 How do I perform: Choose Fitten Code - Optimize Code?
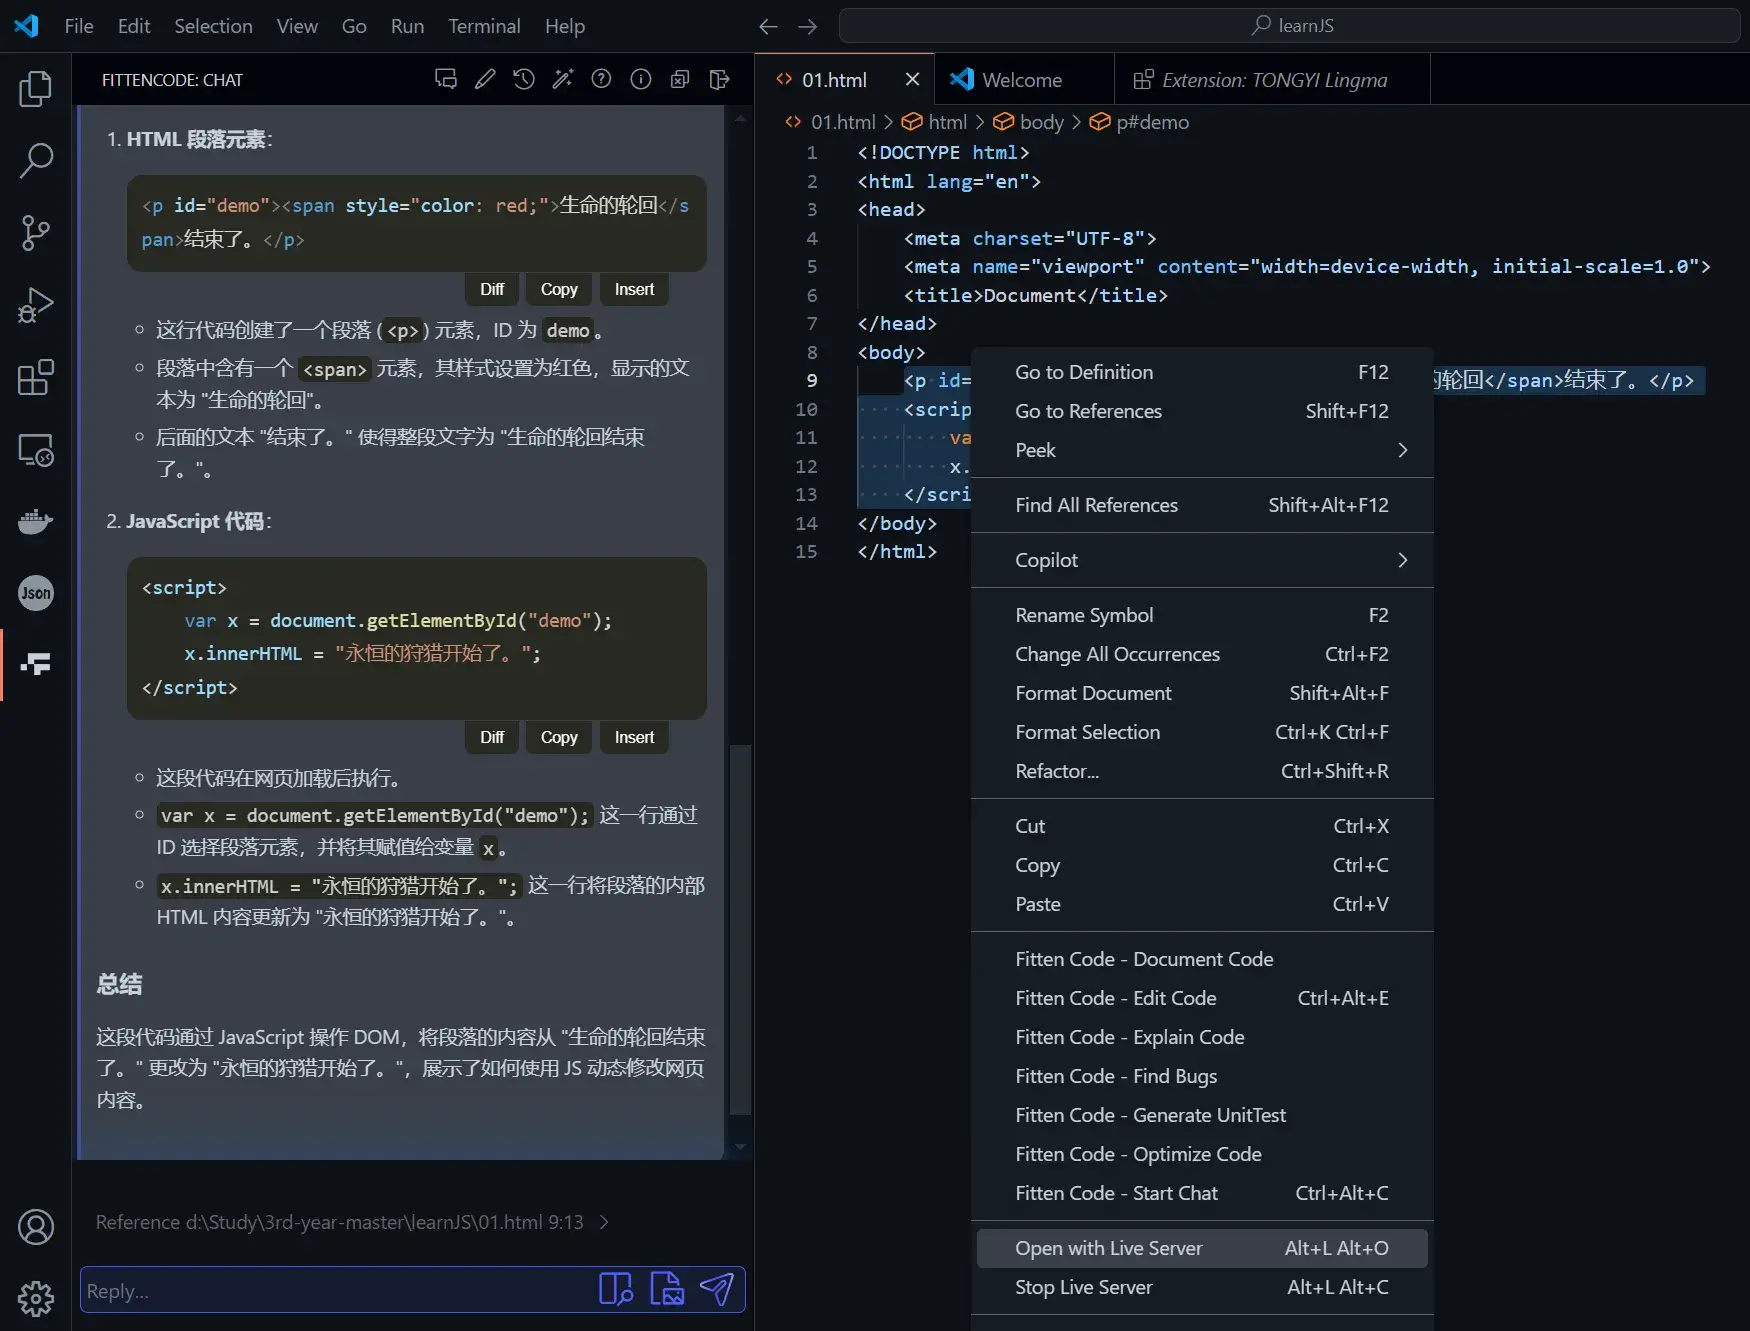(x=1202, y=1154)
